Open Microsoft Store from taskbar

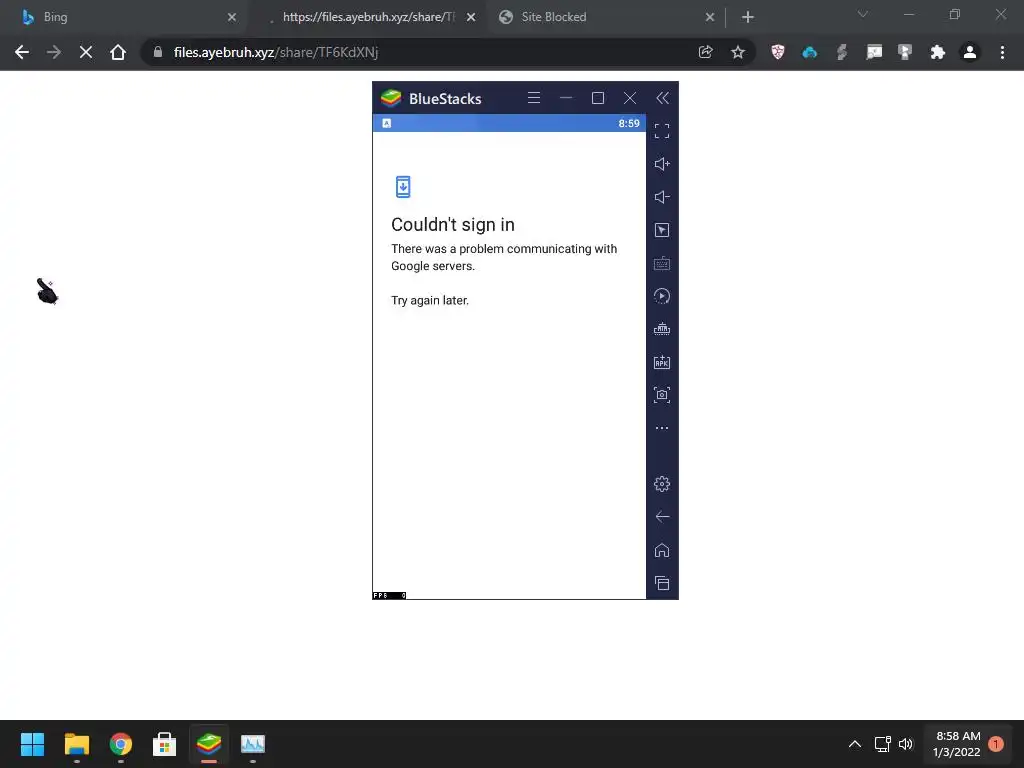pos(165,744)
